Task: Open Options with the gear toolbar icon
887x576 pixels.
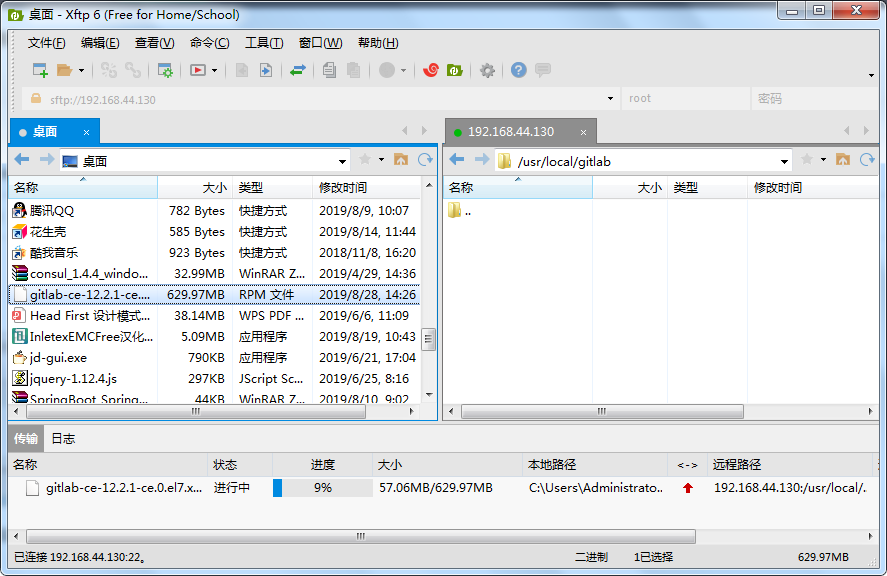Action: pyautogui.click(x=487, y=70)
